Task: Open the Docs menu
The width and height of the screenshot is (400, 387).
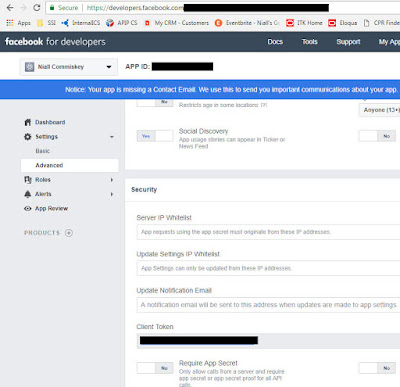Action: pos(275,42)
